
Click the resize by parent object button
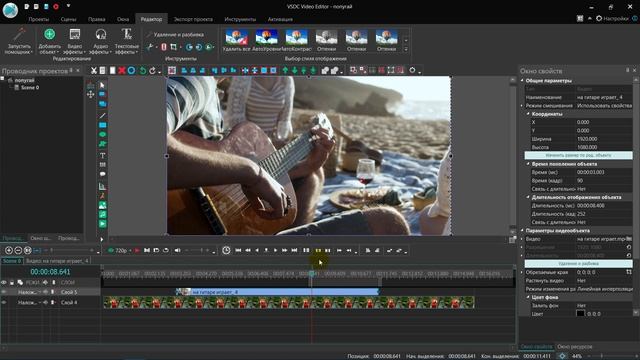[x=578, y=155]
